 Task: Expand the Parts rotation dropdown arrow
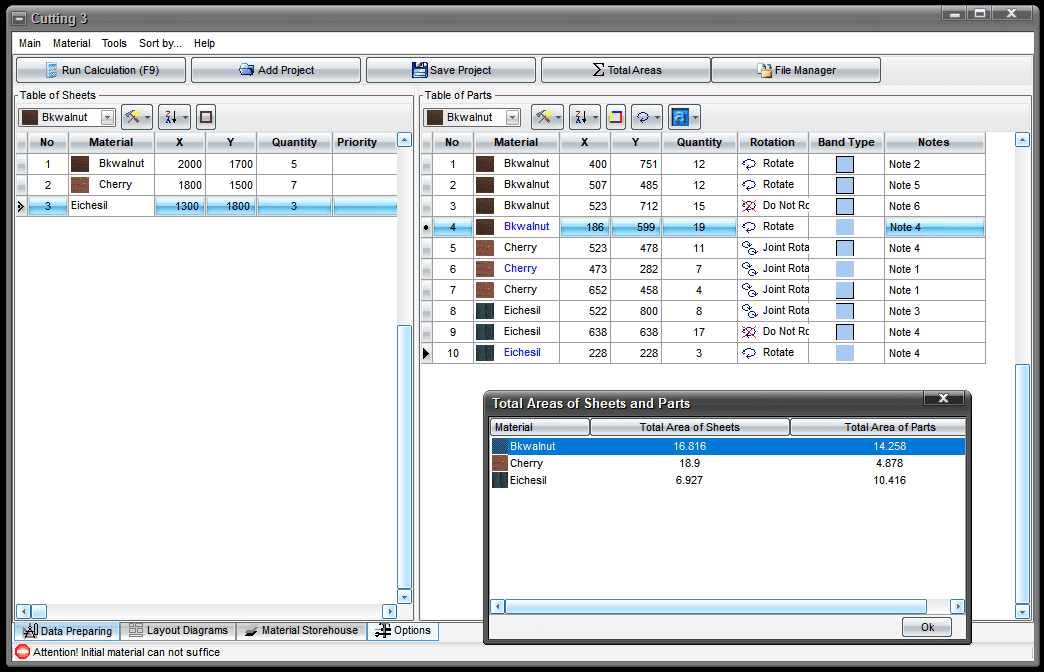pos(657,118)
